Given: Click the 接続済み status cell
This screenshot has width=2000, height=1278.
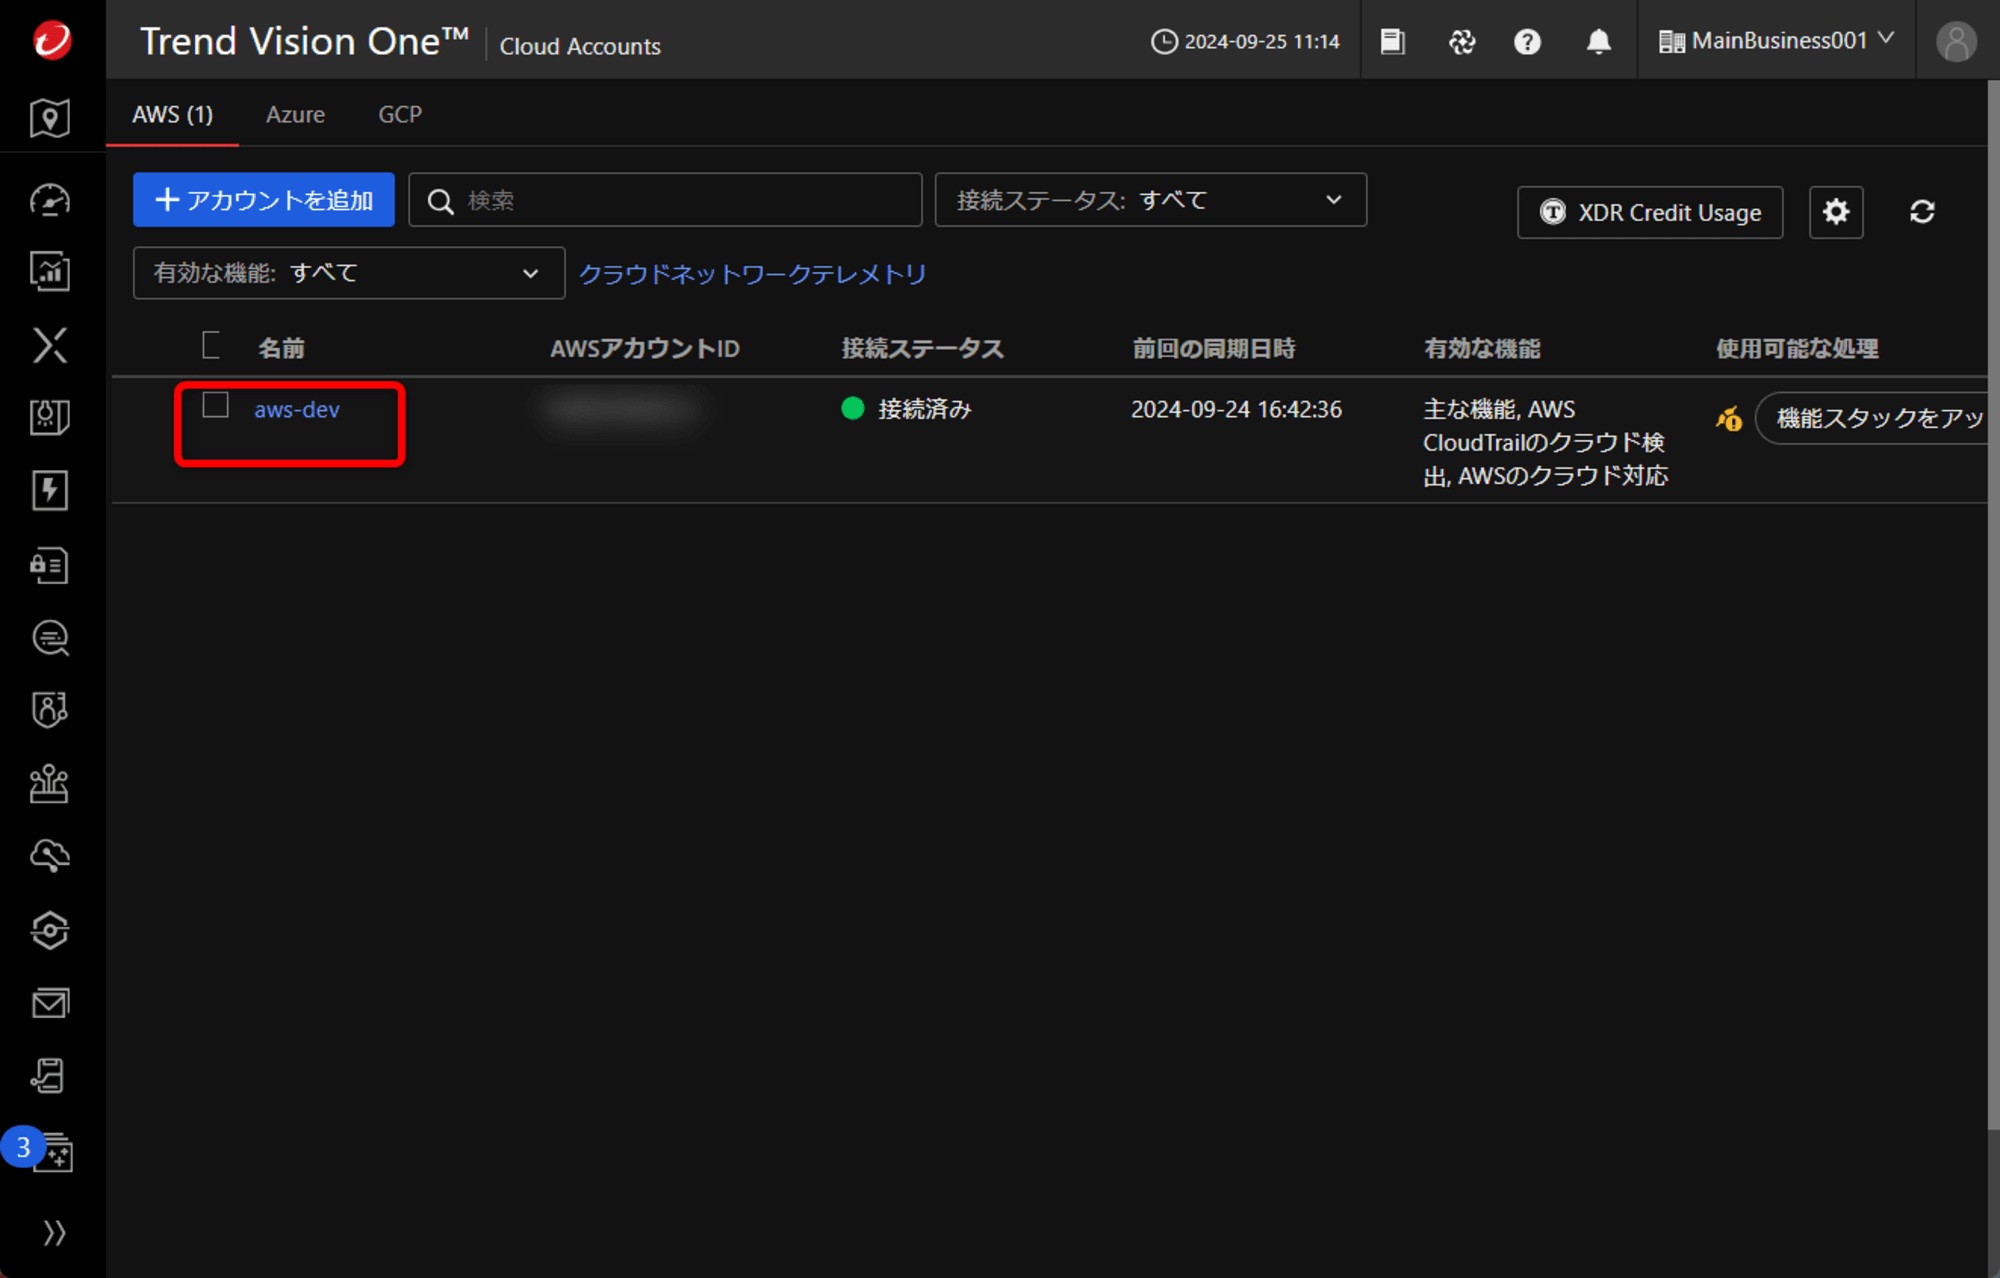Looking at the screenshot, I should click(906, 409).
